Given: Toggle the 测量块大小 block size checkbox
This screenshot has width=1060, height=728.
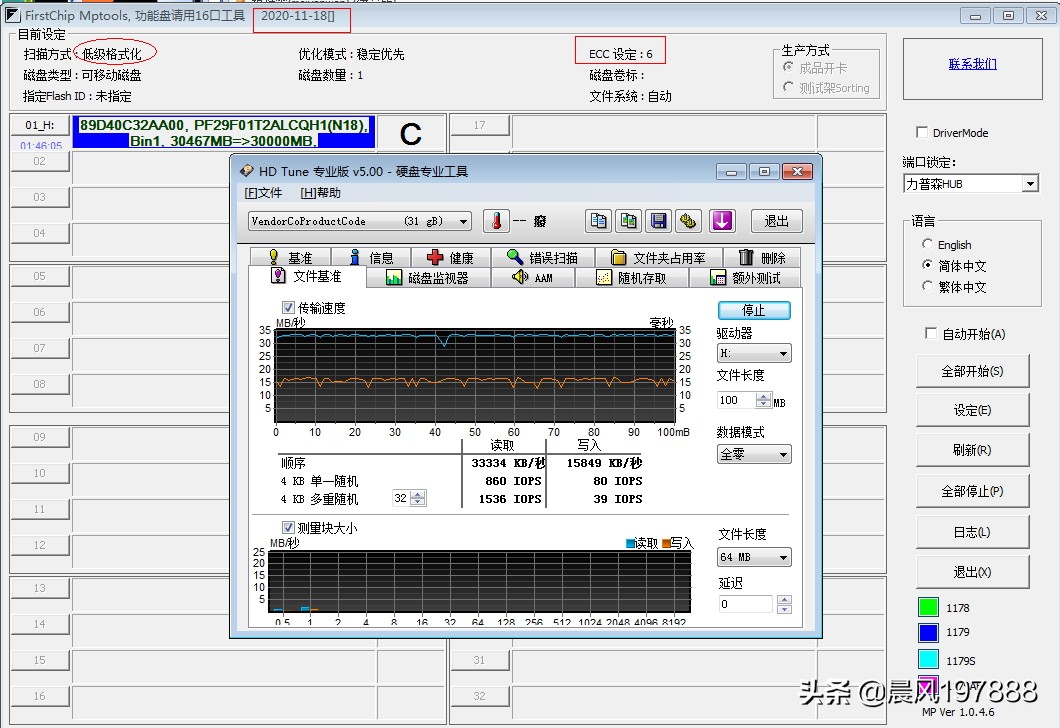Looking at the screenshot, I should [x=288, y=527].
